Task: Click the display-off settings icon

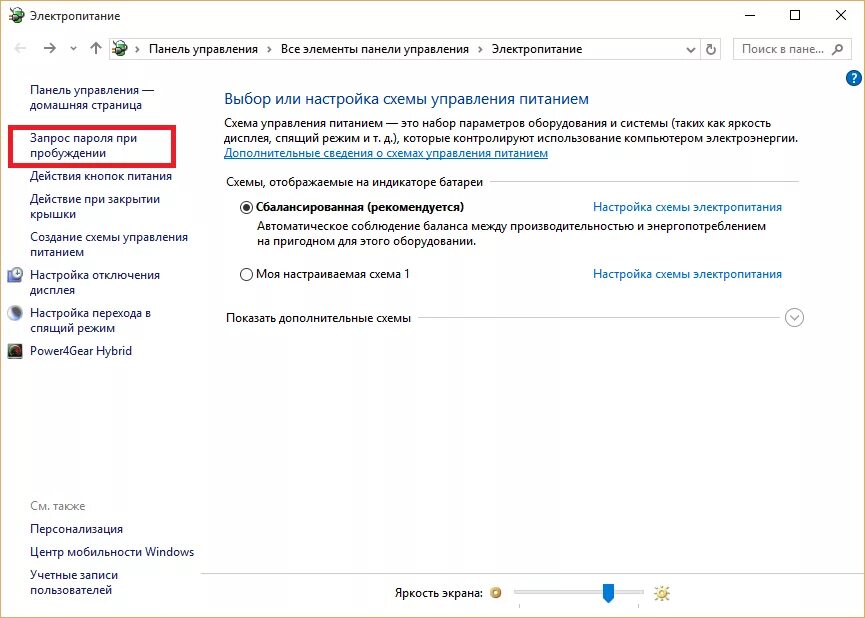Action: [x=15, y=275]
